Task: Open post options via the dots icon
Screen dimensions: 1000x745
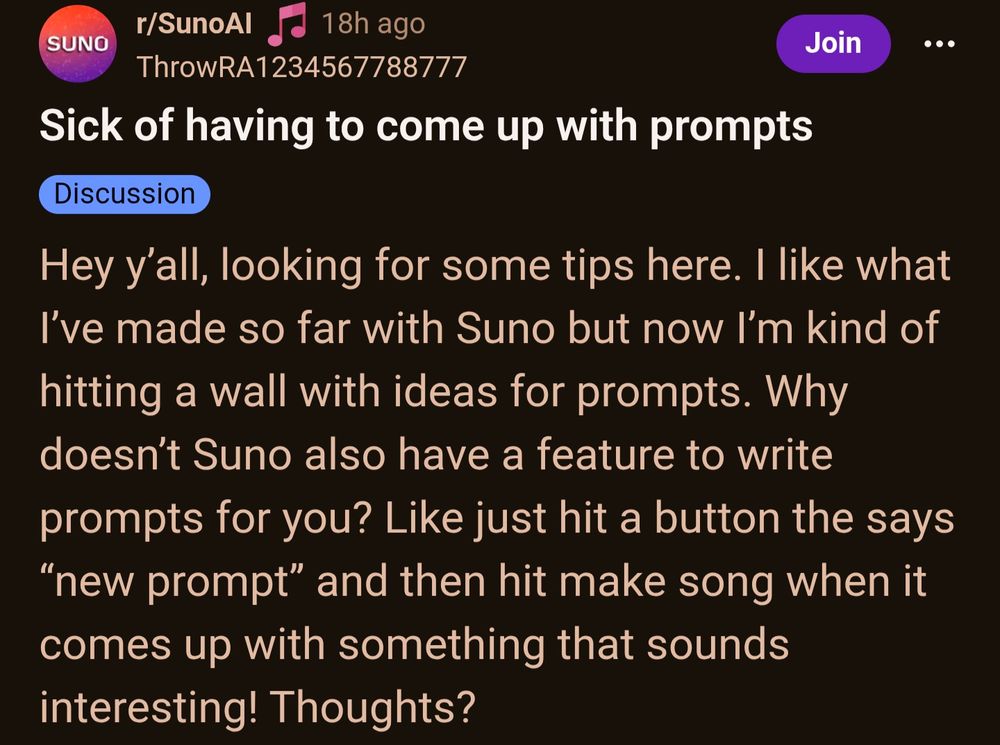Action: click(938, 44)
